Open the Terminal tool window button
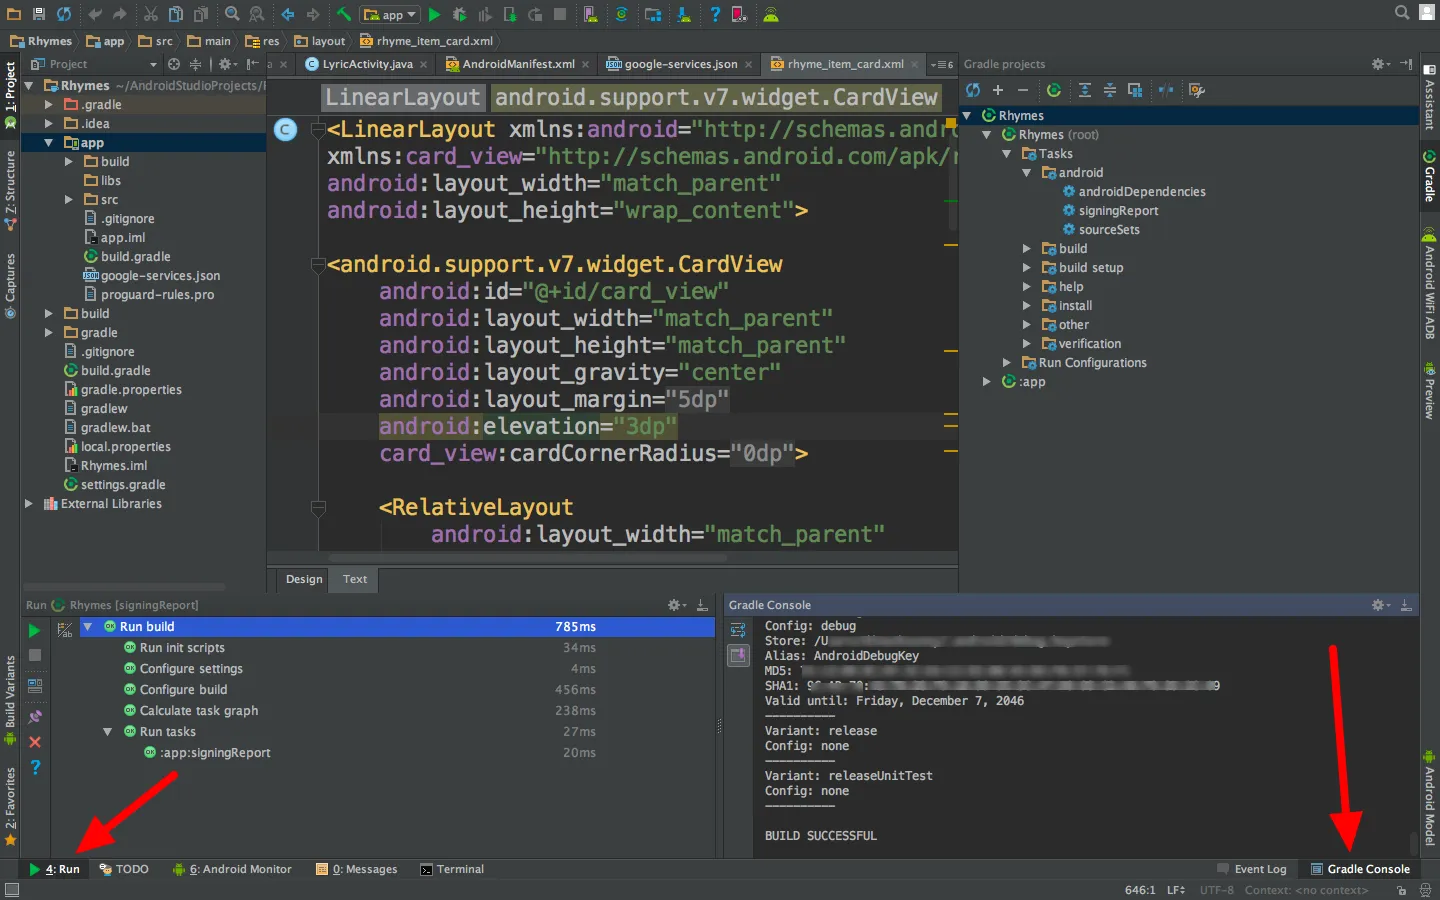1440x900 pixels. click(452, 869)
